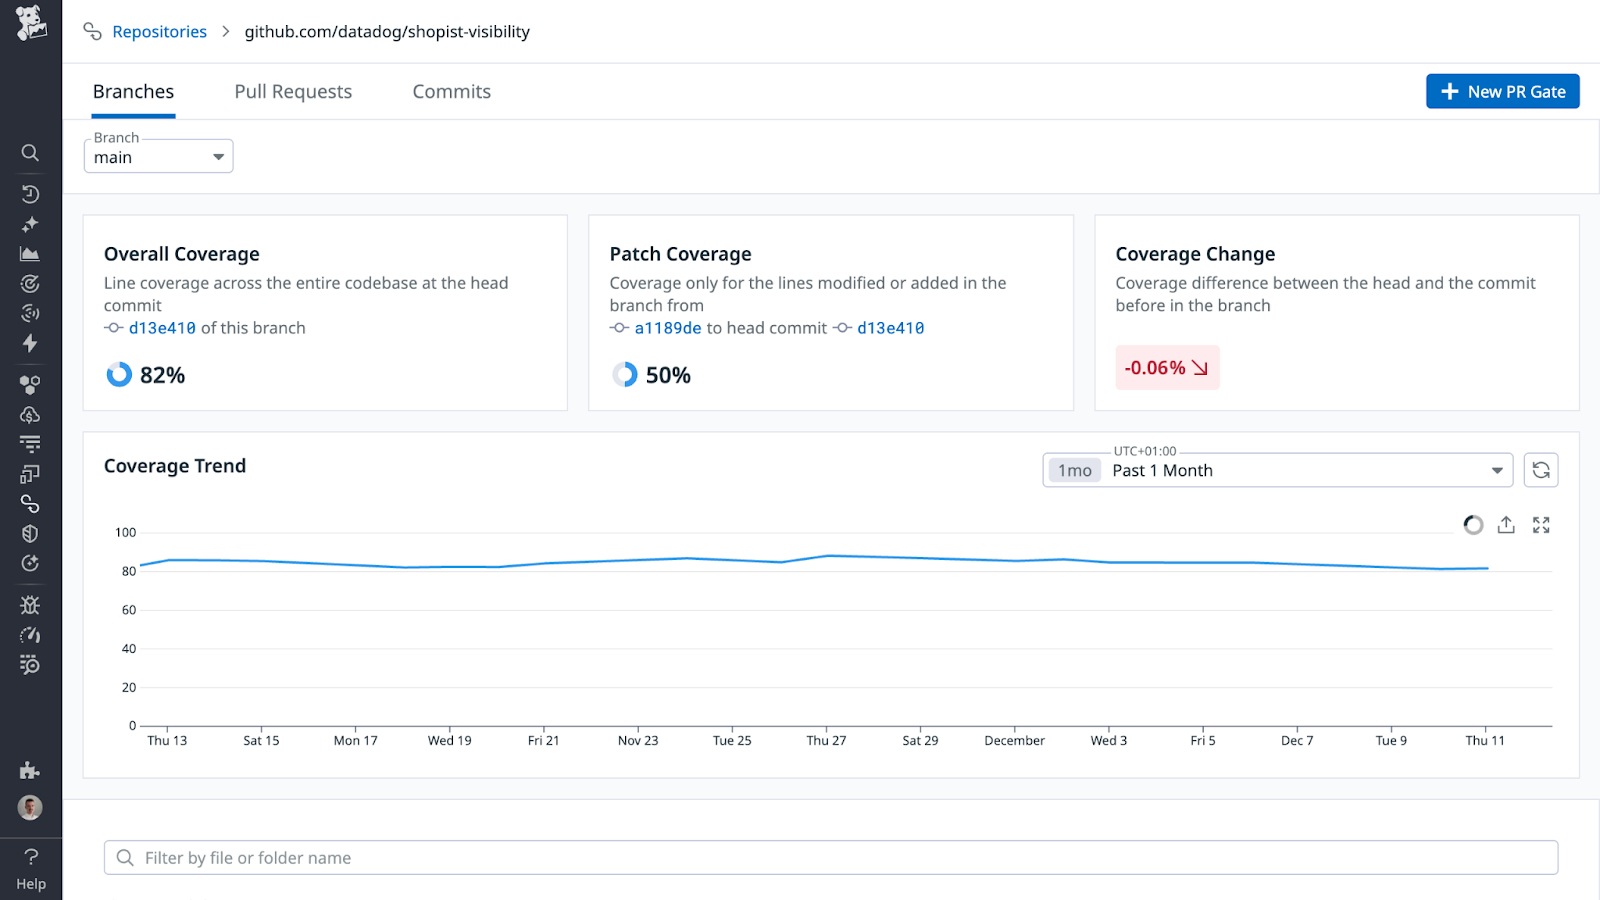Click the export icon on the Coverage Trend chart
Viewport: 1600px width, 900px height.
click(1506, 524)
